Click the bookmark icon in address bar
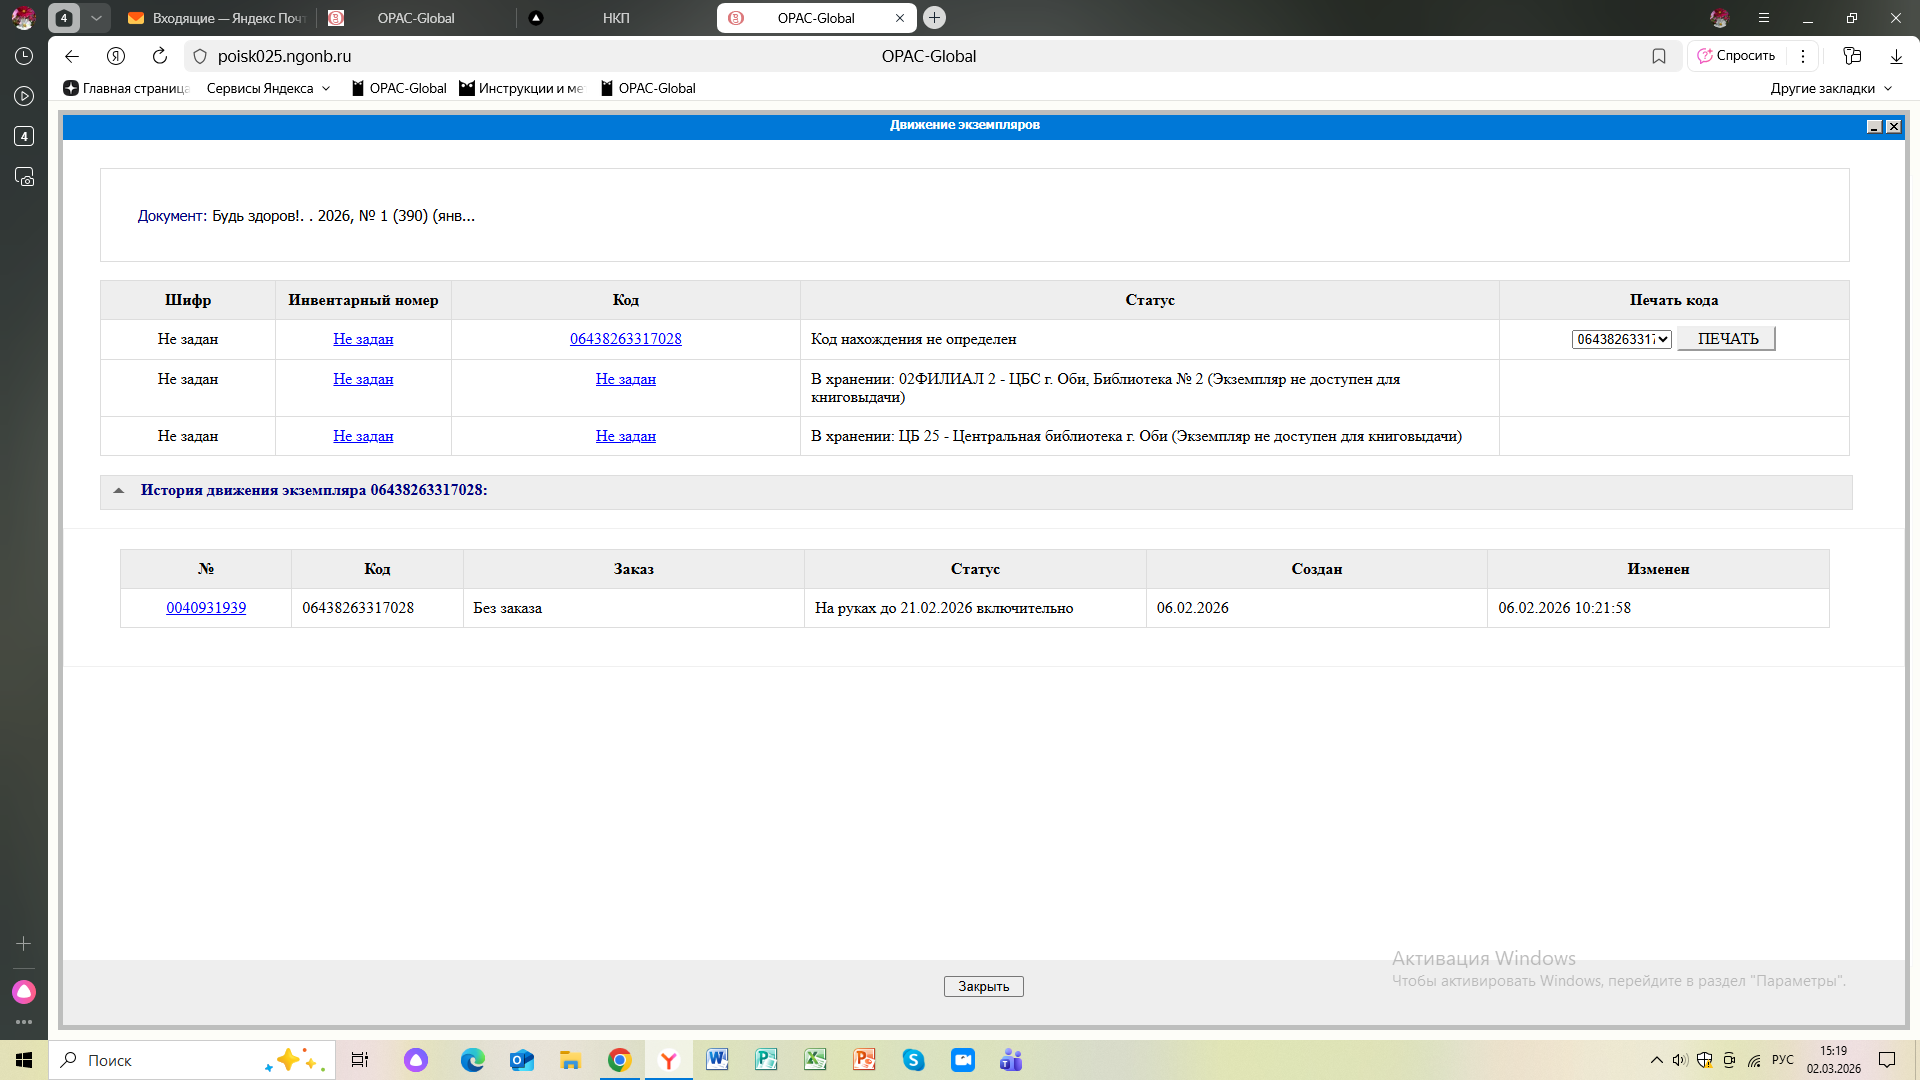Screen dimensions: 1920x1080 (1659, 56)
